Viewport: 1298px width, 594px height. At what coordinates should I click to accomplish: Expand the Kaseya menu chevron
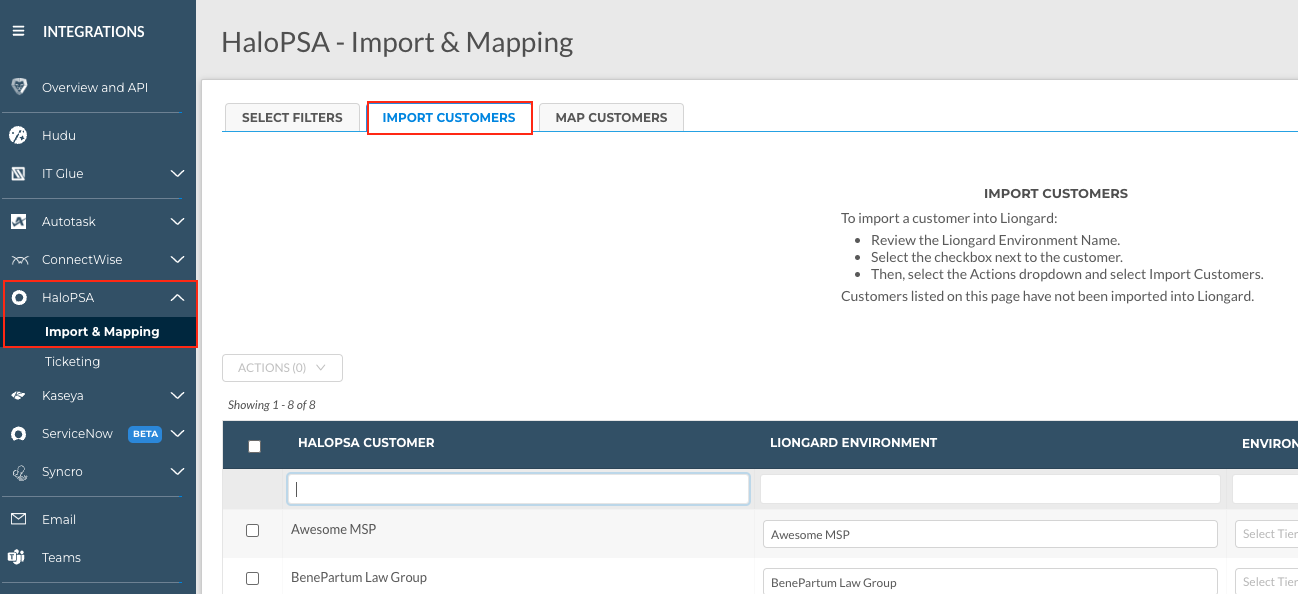[x=177, y=396]
